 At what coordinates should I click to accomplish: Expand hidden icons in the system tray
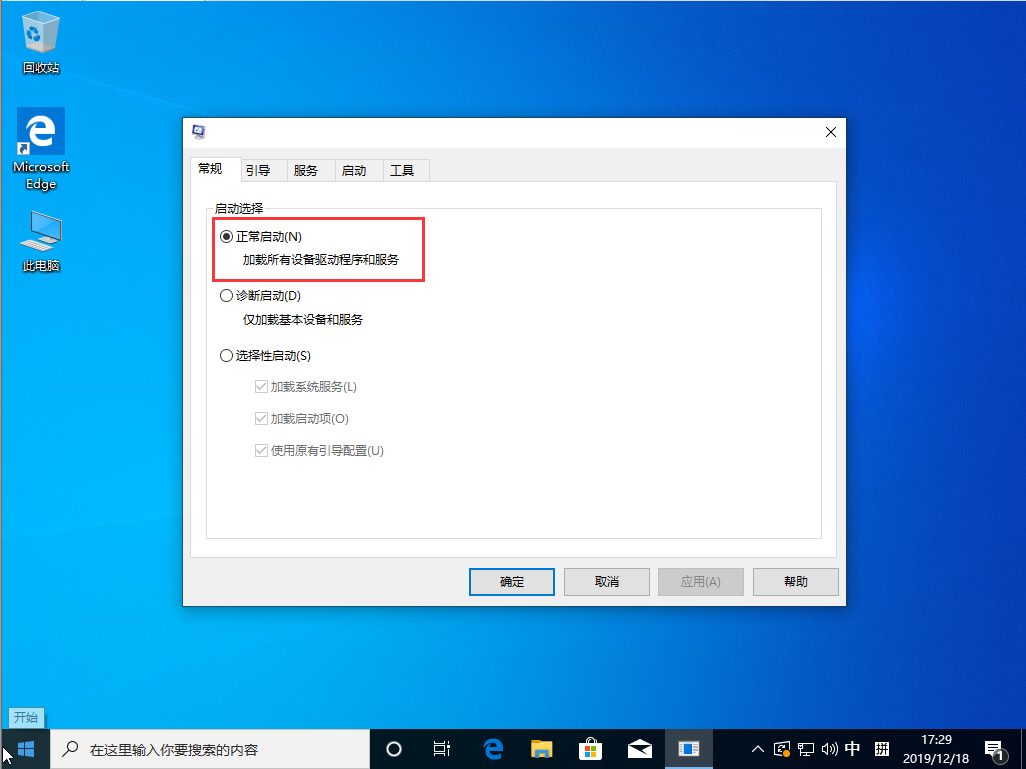(757, 749)
